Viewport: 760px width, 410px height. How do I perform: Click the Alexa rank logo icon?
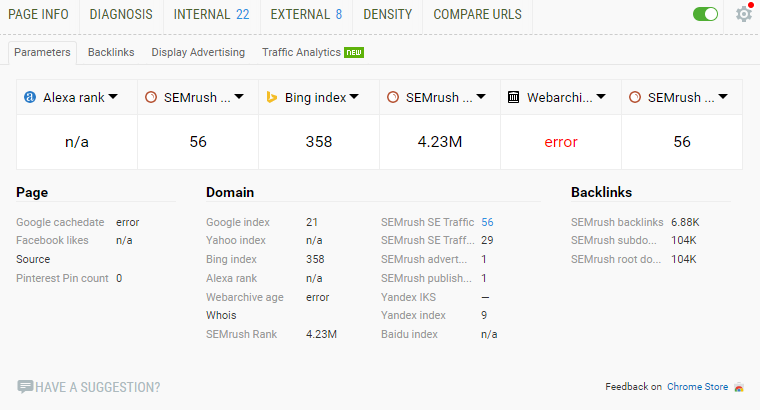[x=30, y=97]
